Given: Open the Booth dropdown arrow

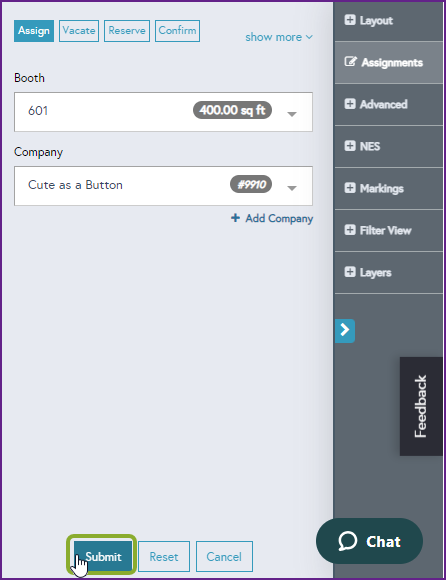Looking at the screenshot, I should tap(292, 114).
